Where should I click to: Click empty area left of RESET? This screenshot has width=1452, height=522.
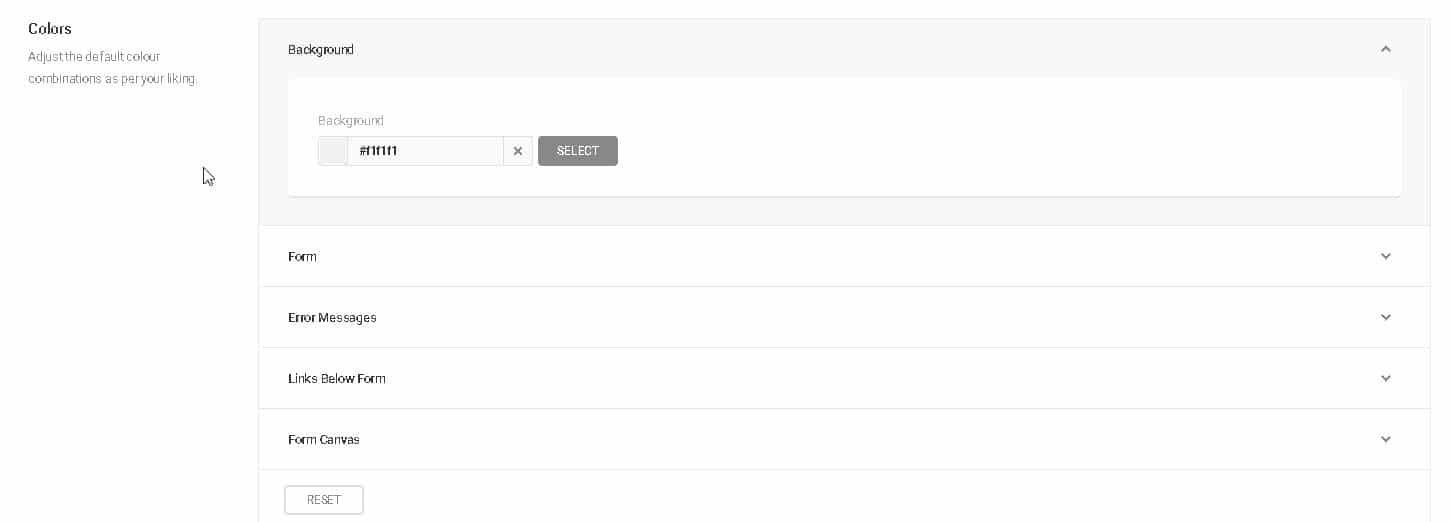pos(271,499)
